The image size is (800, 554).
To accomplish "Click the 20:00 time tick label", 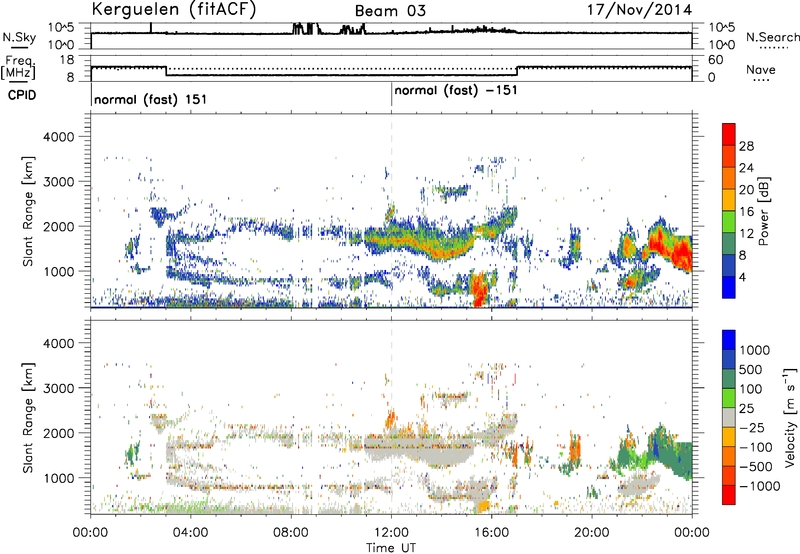I will pos(591,533).
